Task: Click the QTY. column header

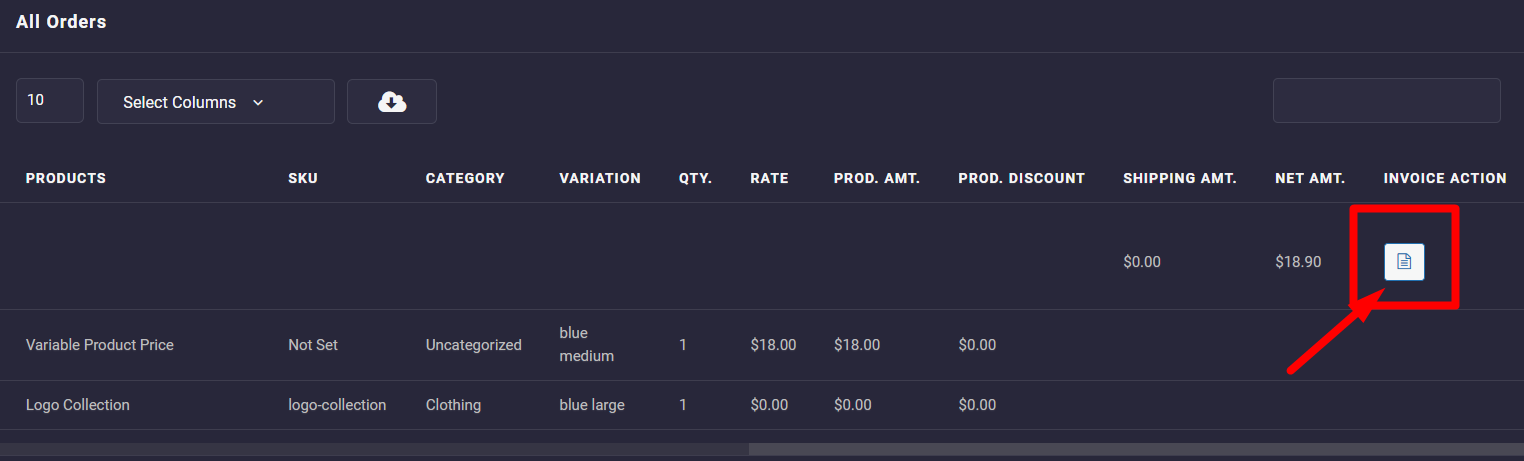Action: 695,179
